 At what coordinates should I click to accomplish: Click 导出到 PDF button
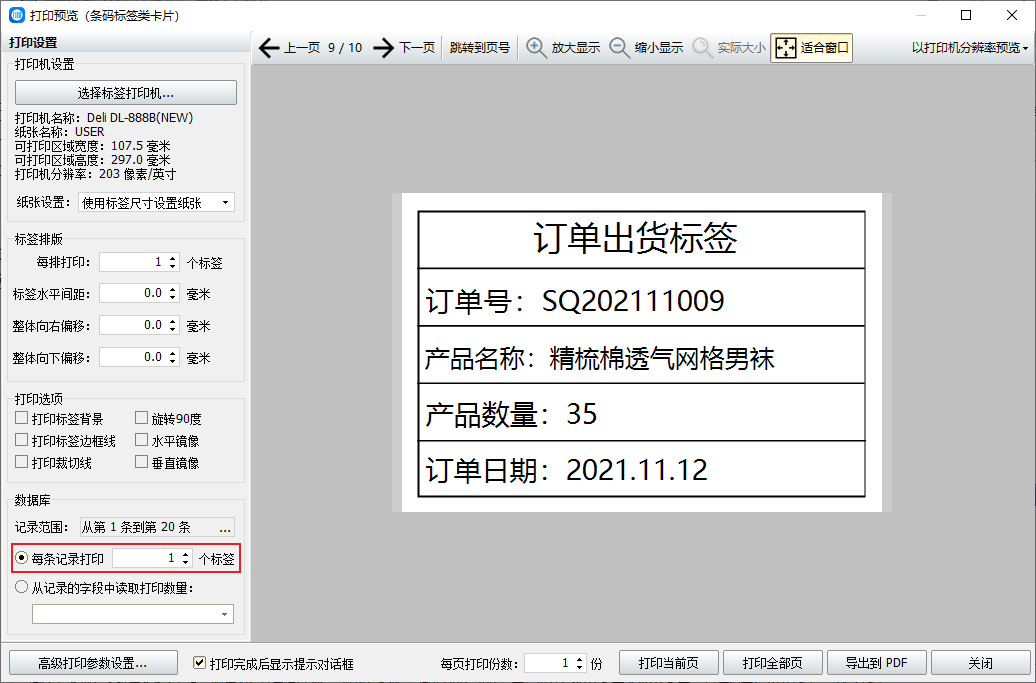pos(877,663)
